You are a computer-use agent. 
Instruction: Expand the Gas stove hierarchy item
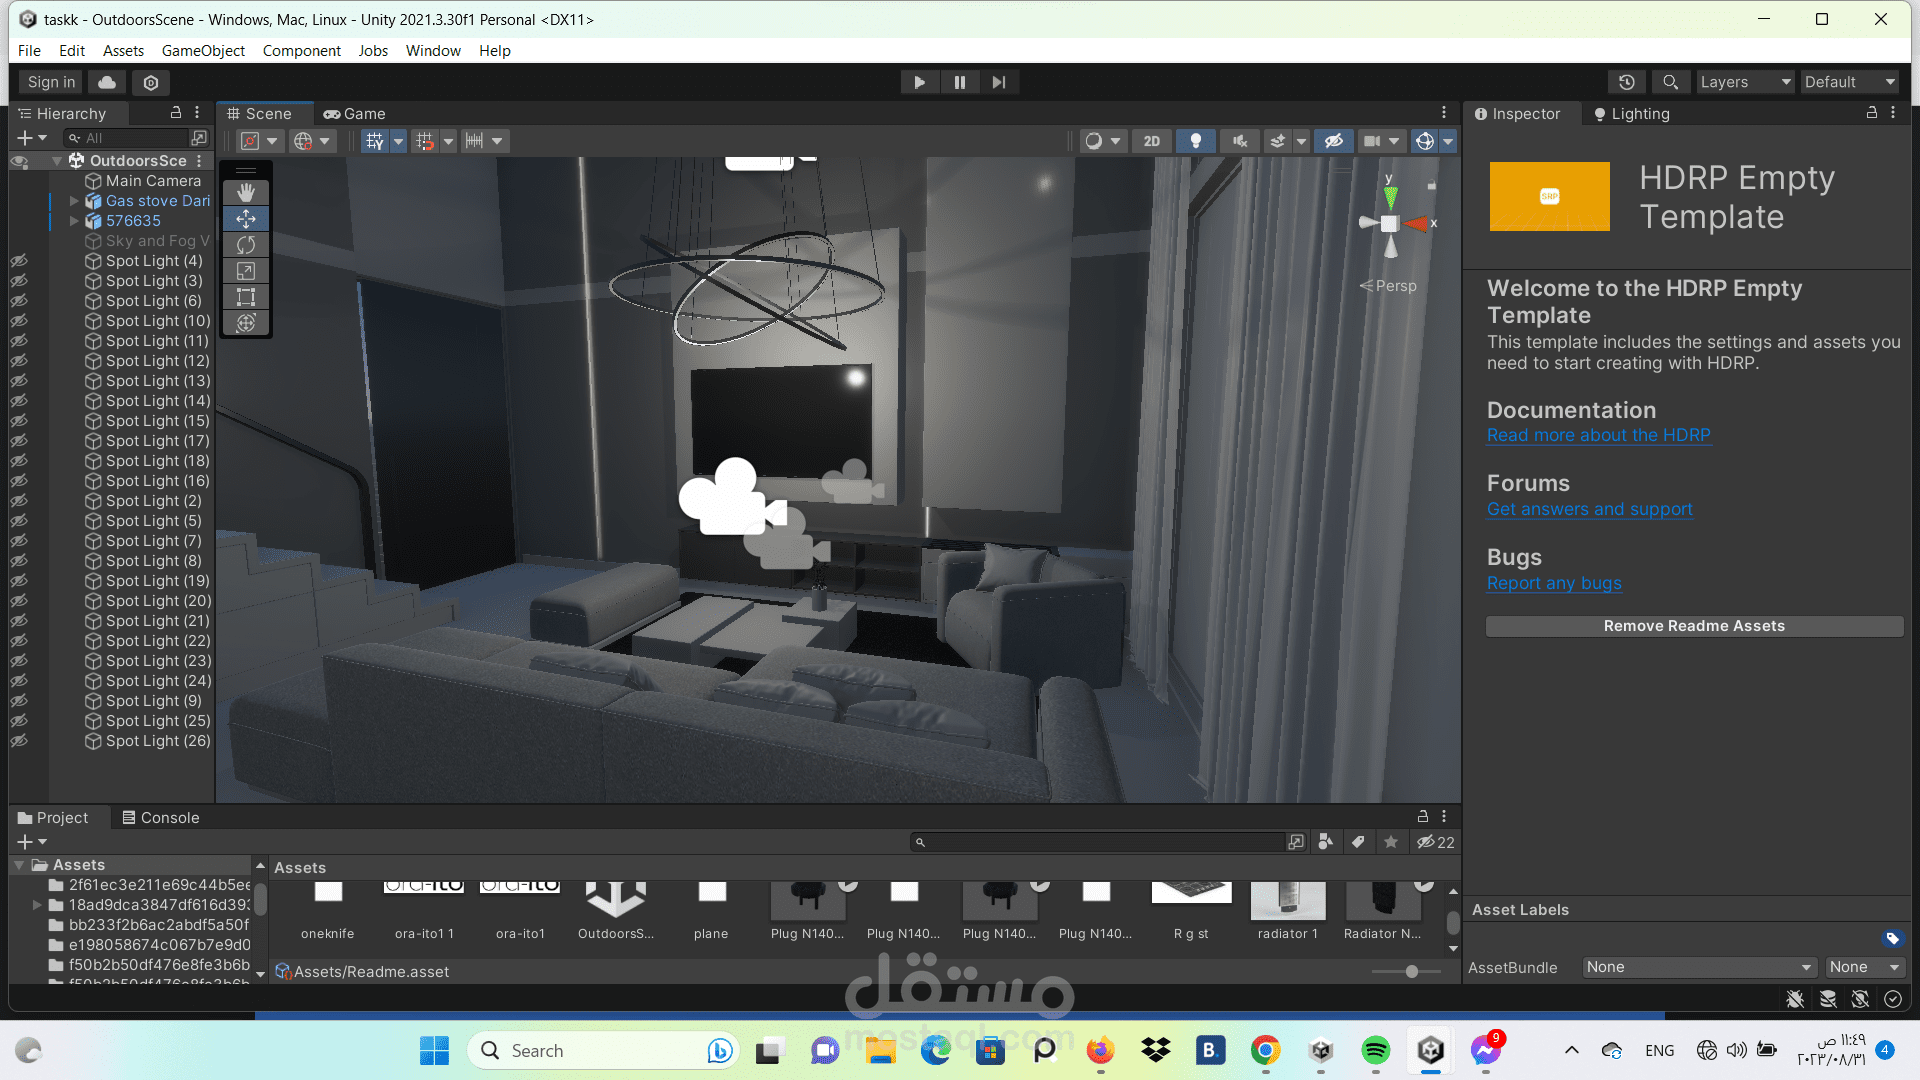[x=74, y=201]
